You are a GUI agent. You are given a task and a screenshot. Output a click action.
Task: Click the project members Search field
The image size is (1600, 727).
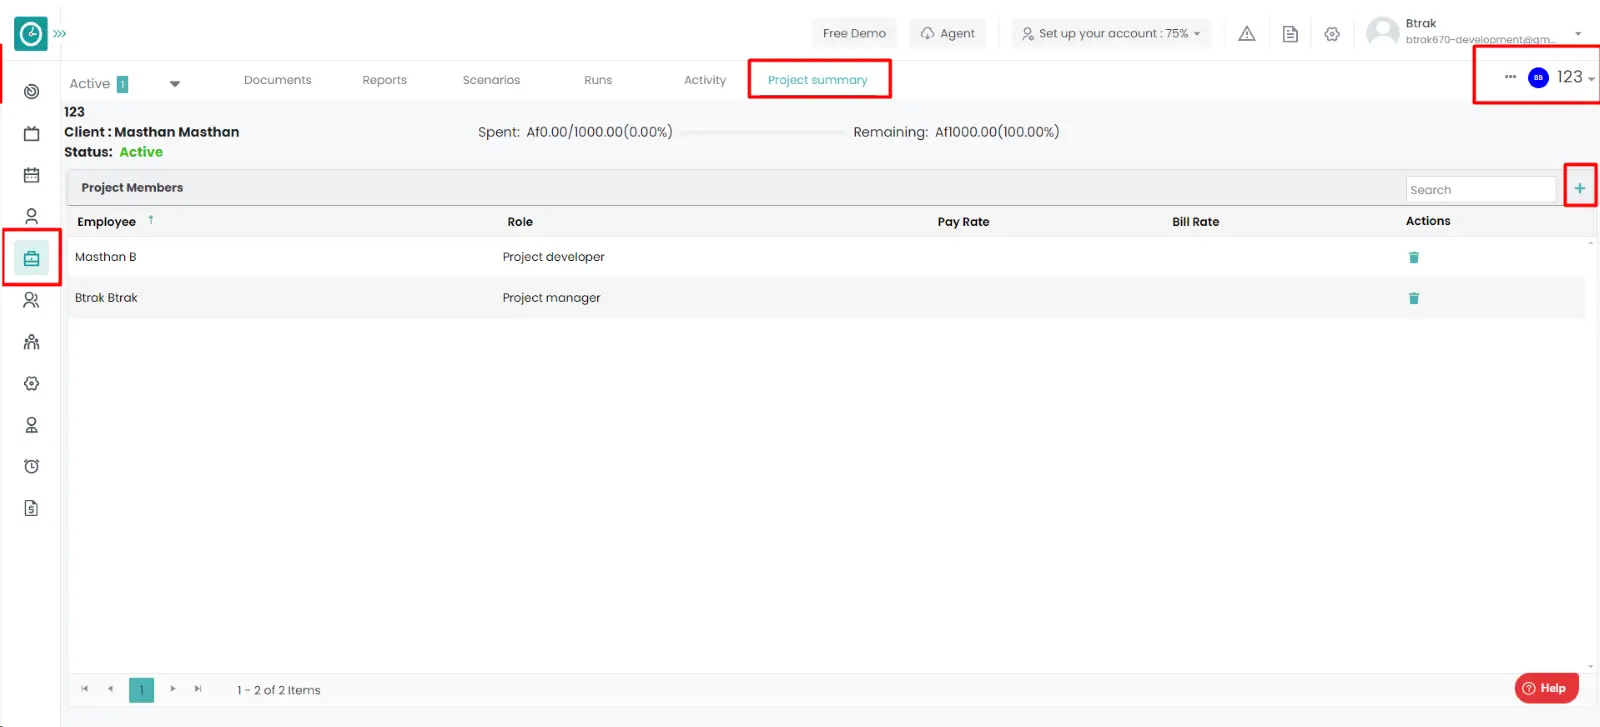[1480, 190]
